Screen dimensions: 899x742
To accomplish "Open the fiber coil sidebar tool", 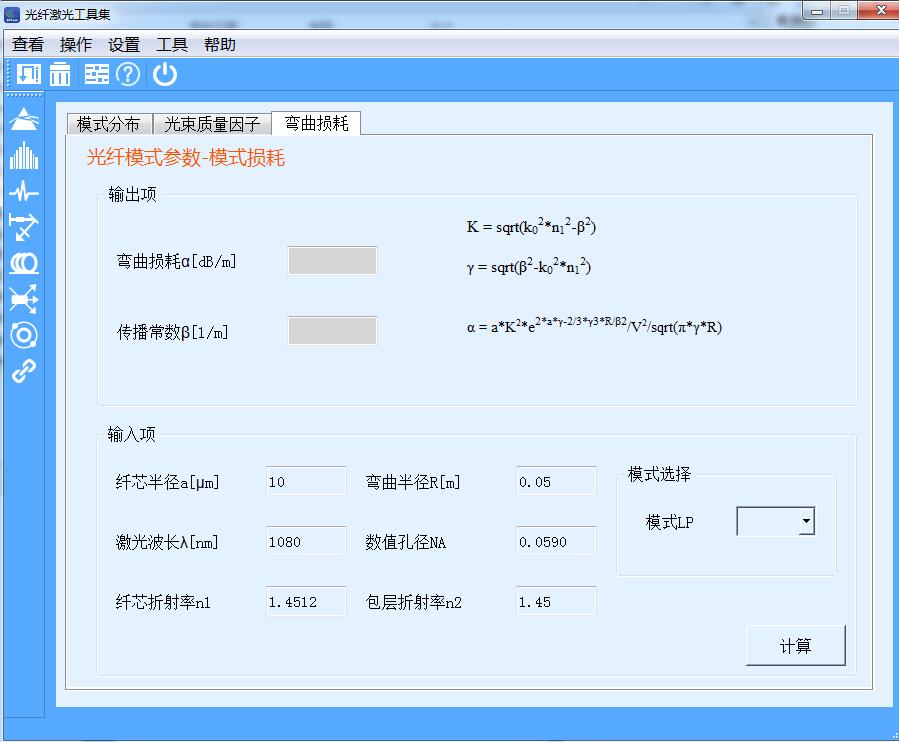I will pos(24,263).
